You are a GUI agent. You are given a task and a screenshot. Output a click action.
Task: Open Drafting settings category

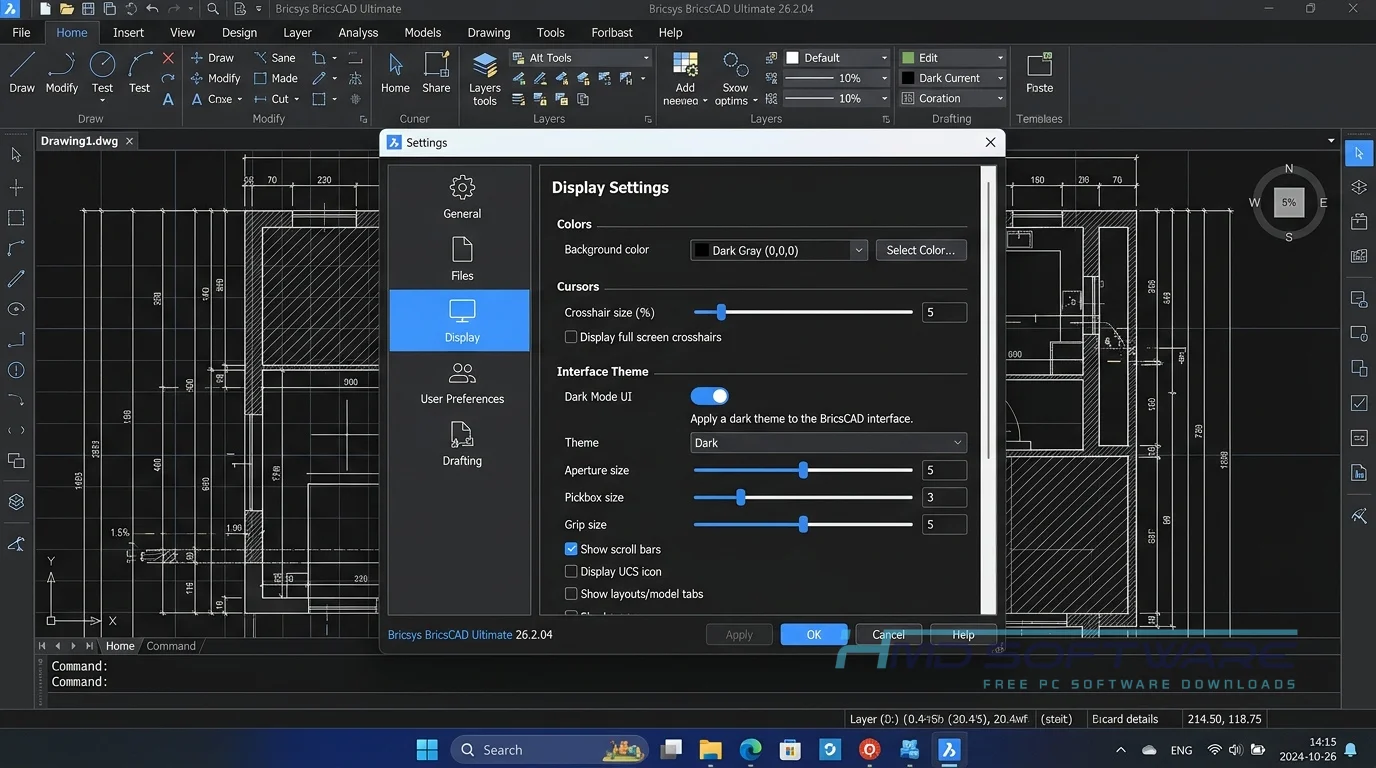coord(462,445)
